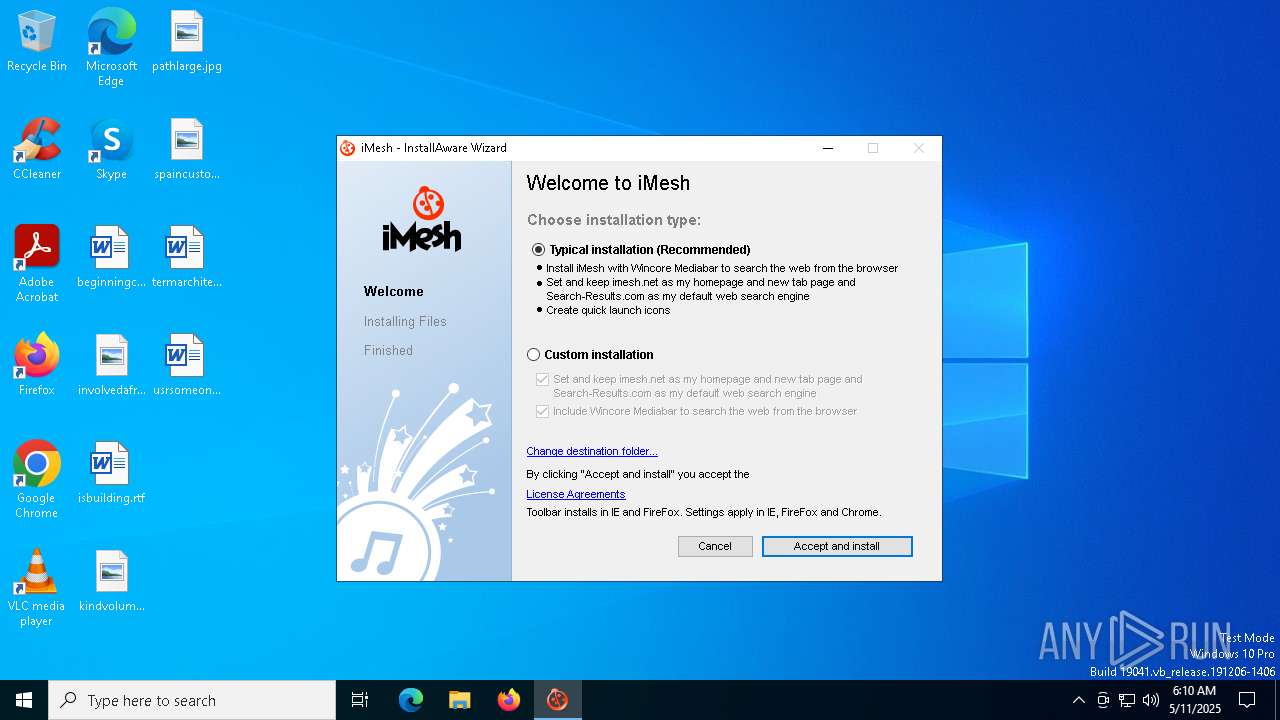
Task: Open Adobe Acrobat desktop shortcut
Action: (37, 264)
